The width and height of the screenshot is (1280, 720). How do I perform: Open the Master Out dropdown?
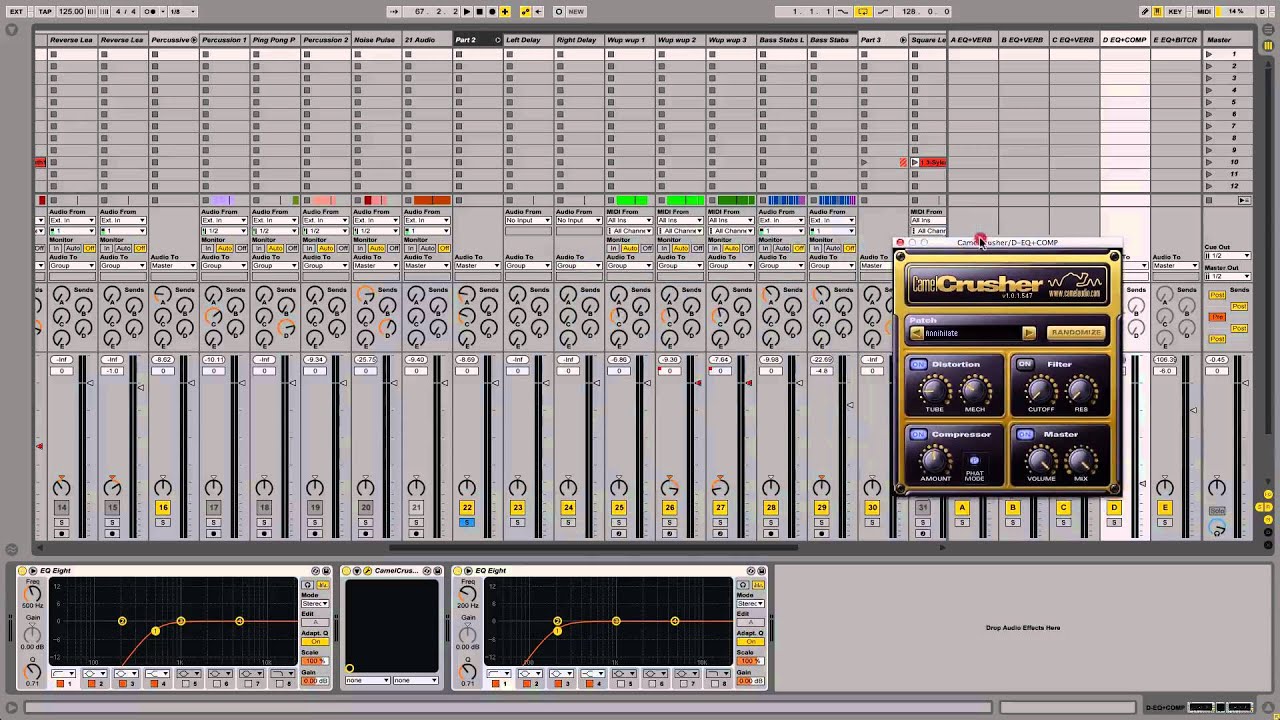click(1229, 276)
